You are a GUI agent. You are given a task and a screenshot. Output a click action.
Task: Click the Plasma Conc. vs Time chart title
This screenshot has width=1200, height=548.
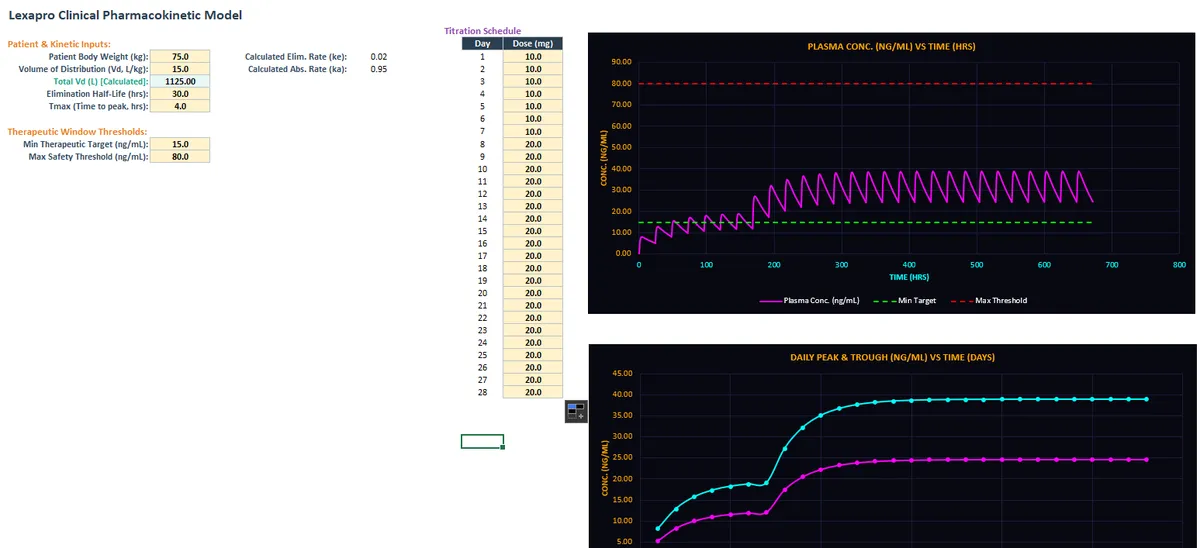tap(891, 46)
